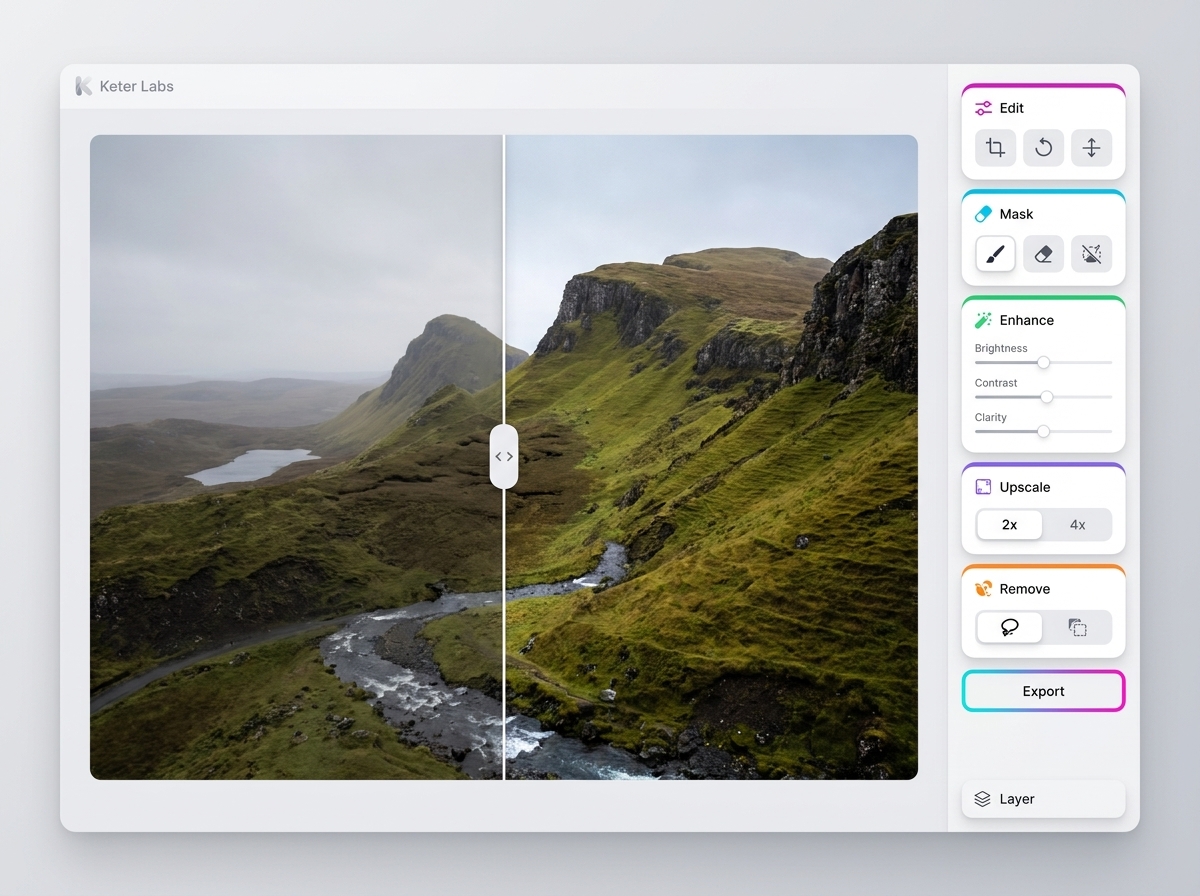Click the Upscale panel header icon
This screenshot has height=896, width=1200.
983,487
